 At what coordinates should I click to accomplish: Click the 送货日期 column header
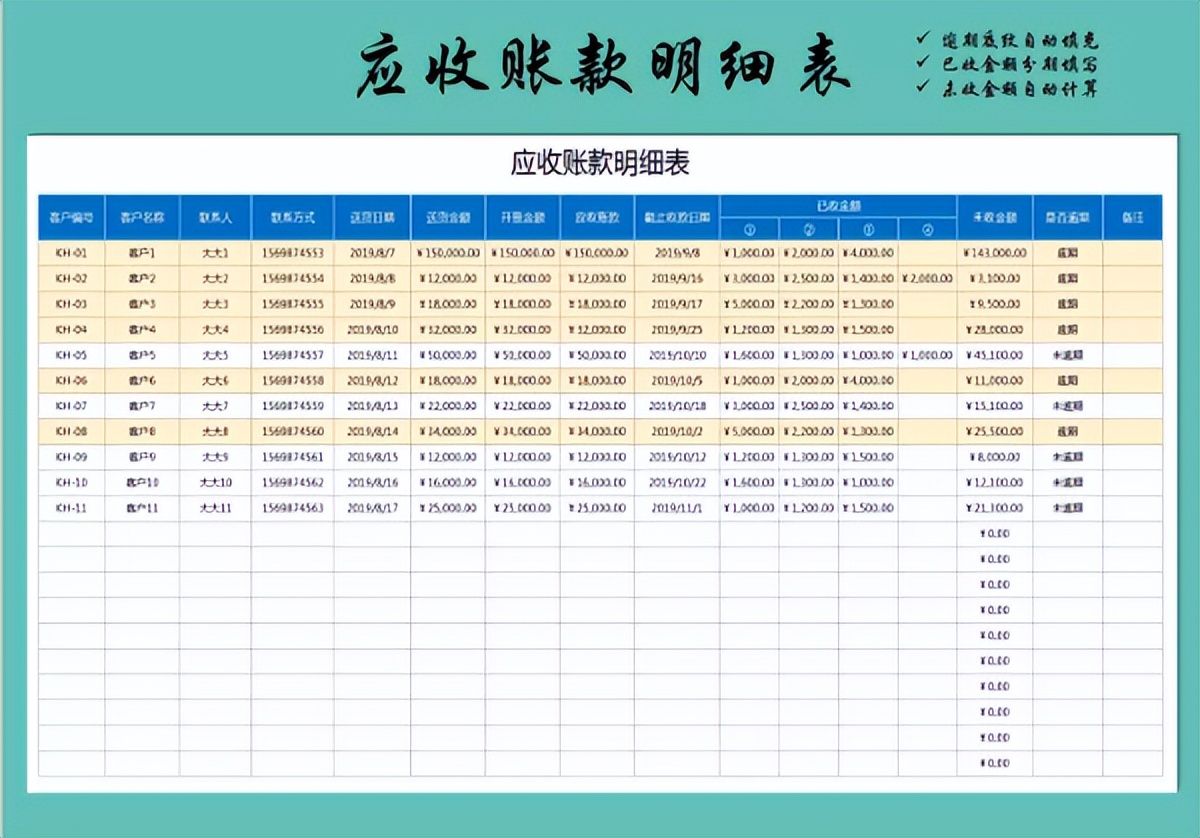point(369,218)
